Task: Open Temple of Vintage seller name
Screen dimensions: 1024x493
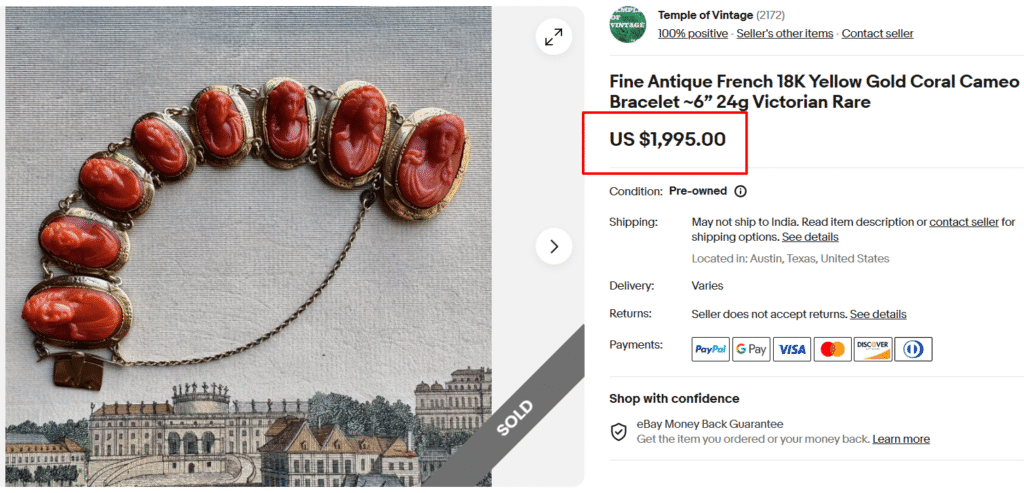Action: coord(705,15)
